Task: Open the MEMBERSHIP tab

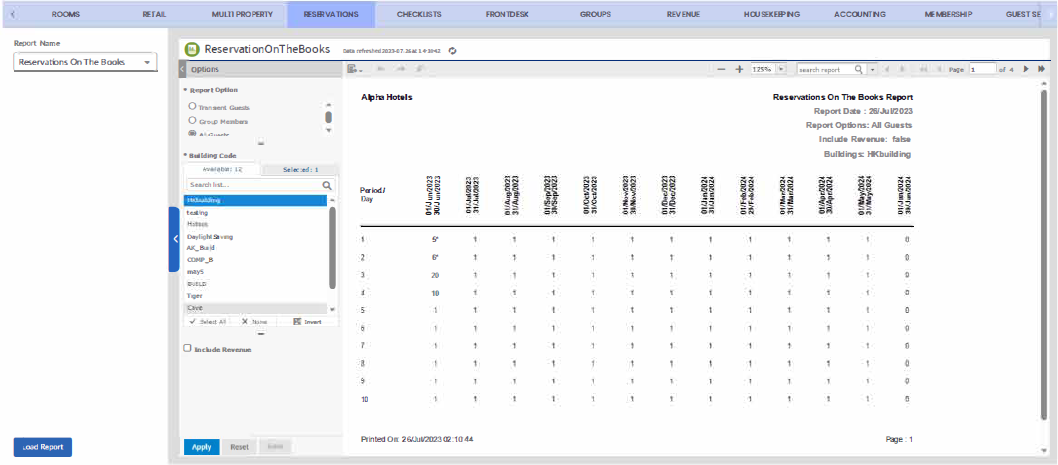Action: point(949,14)
